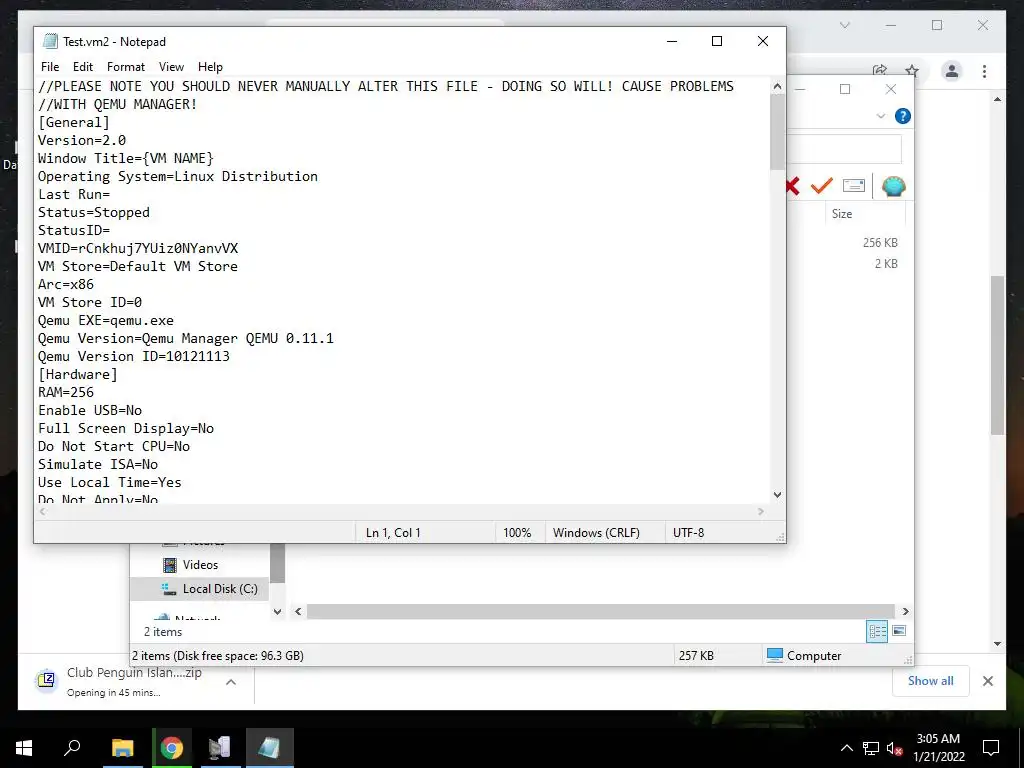Click the navigation pane scroll down arrow
Image resolution: width=1024 pixels, height=768 pixels.
[277, 612]
